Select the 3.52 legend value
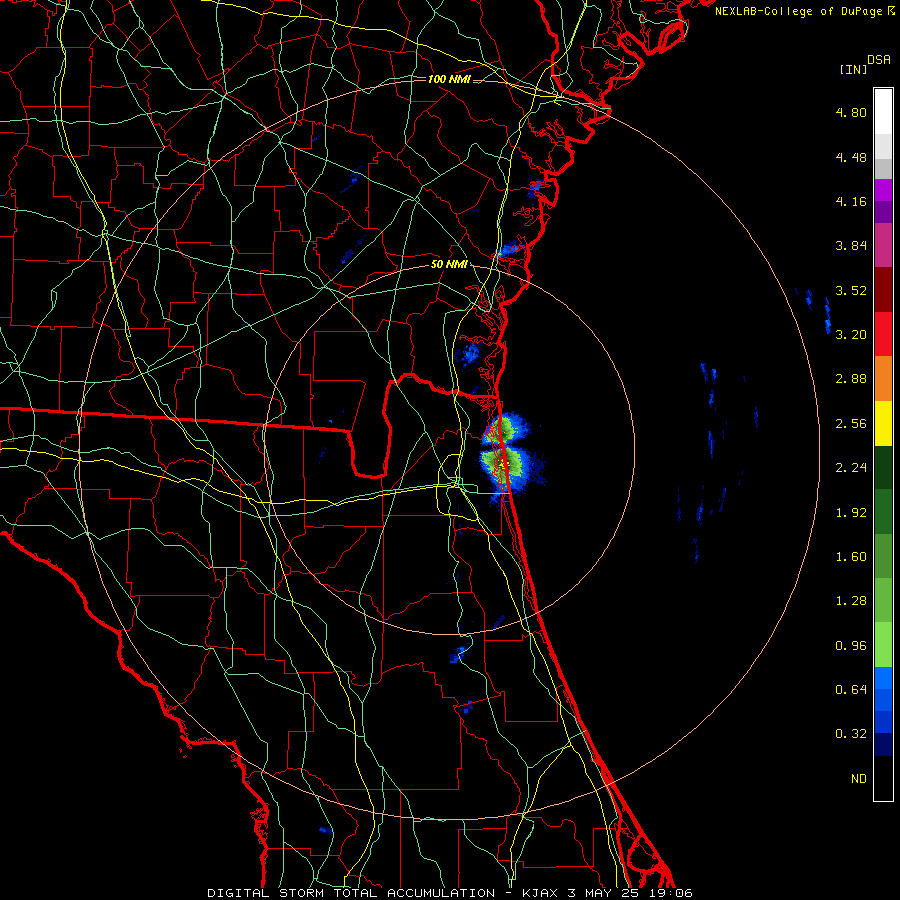The height and width of the screenshot is (900, 900). [x=851, y=290]
